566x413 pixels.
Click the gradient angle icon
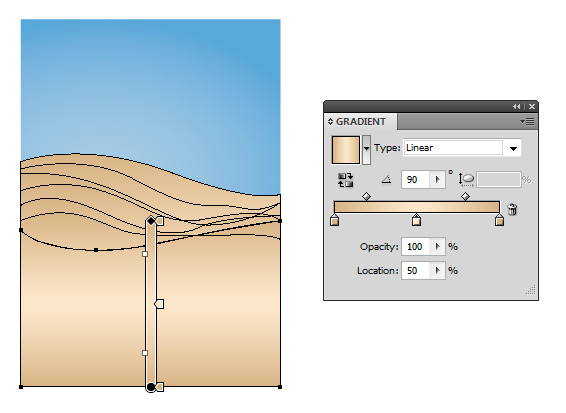(x=387, y=179)
